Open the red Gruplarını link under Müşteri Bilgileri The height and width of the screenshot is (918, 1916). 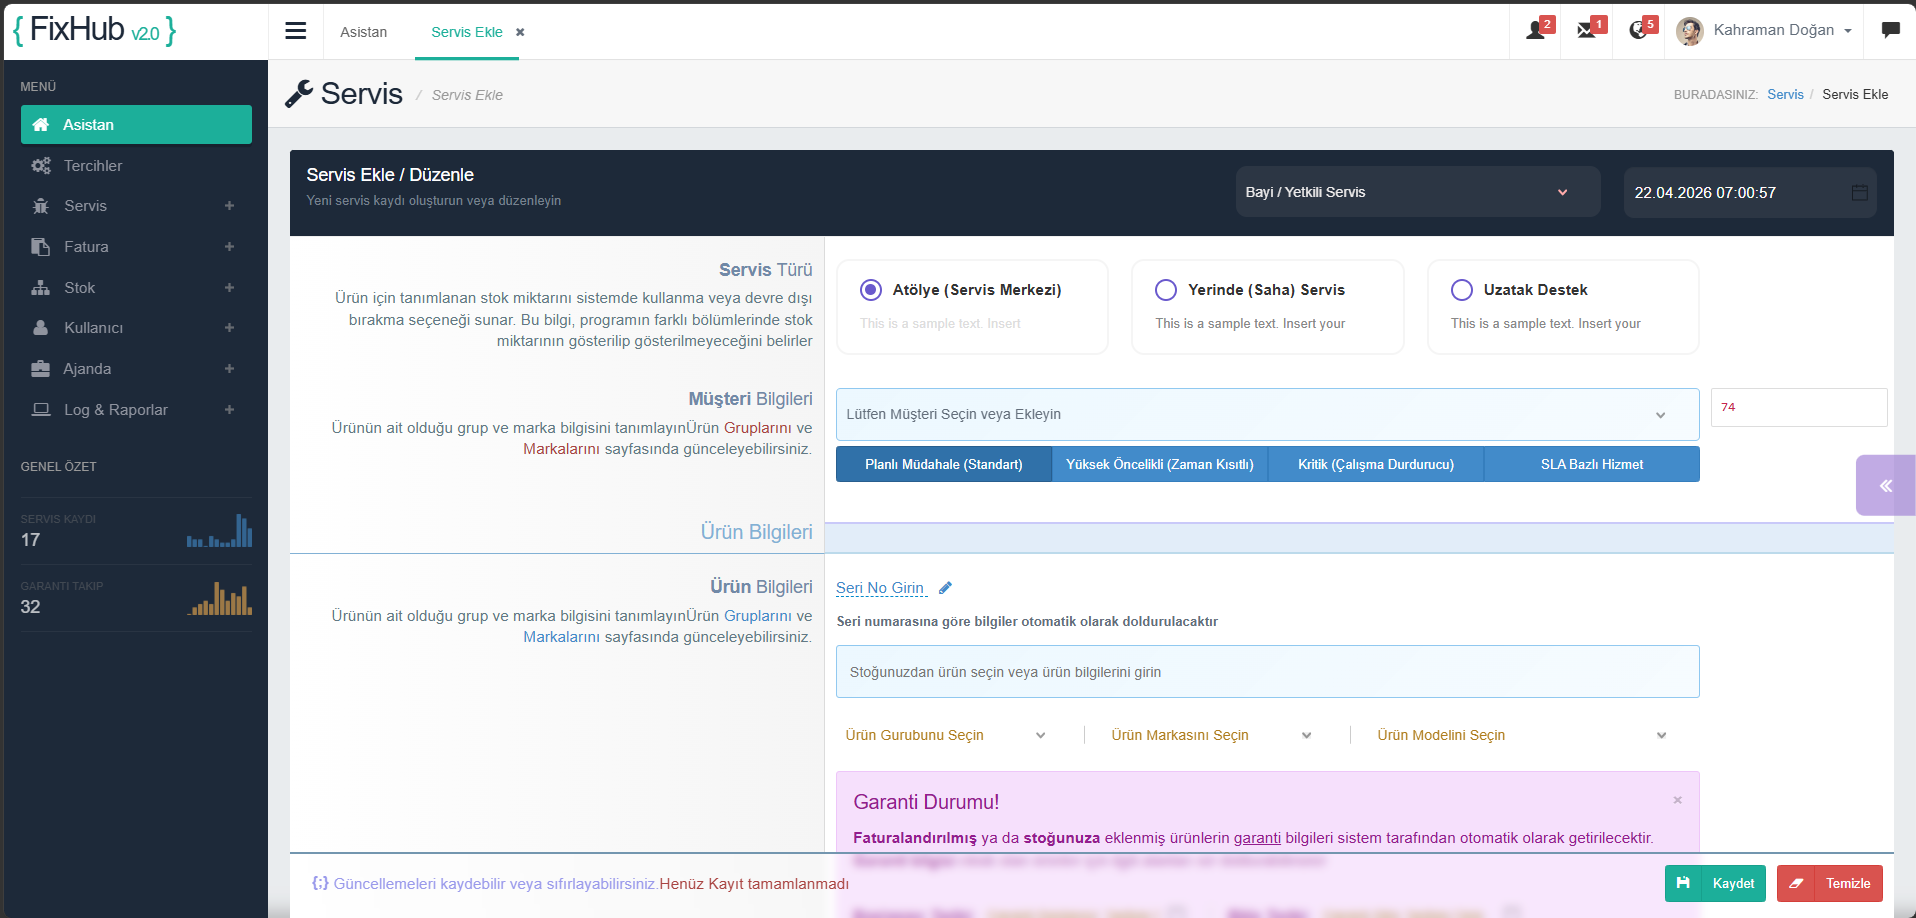click(x=758, y=428)
